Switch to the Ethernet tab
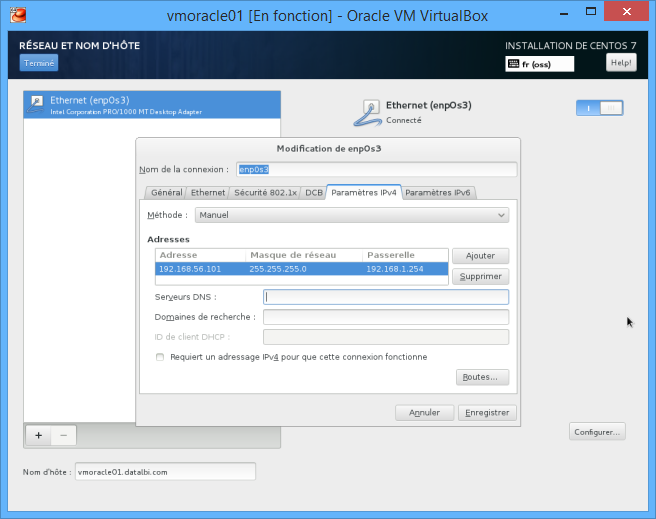656x519 pixels. tap(208, 192)
